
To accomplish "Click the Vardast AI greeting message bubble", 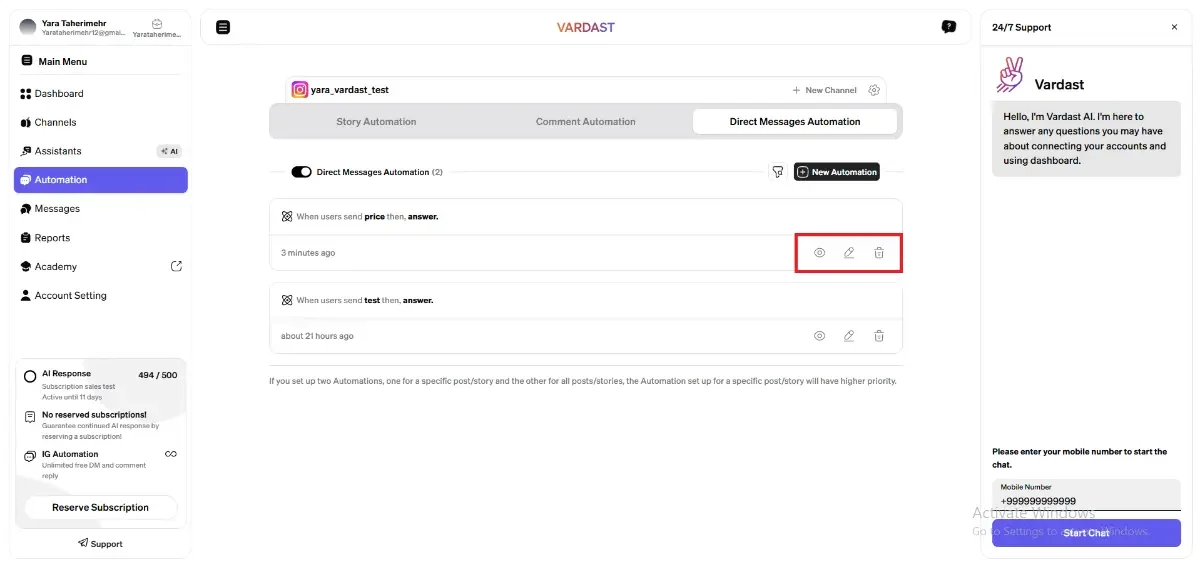I will click(1086, 139).
